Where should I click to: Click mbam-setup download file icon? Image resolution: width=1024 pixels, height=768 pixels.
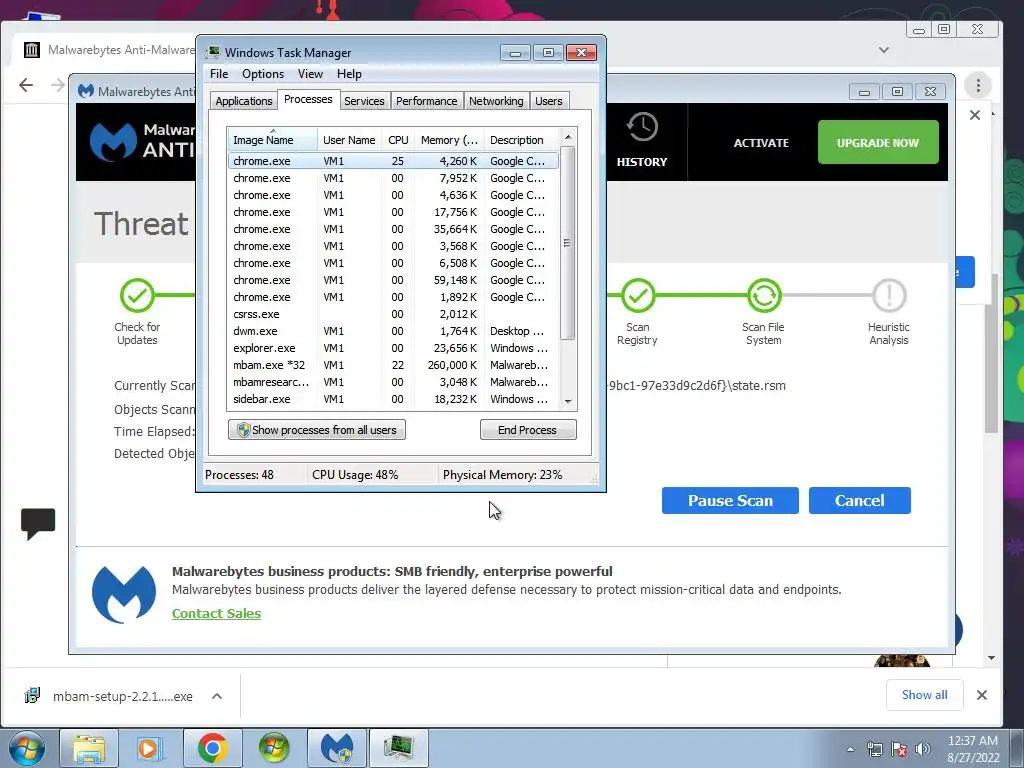[x=32, y=696]
